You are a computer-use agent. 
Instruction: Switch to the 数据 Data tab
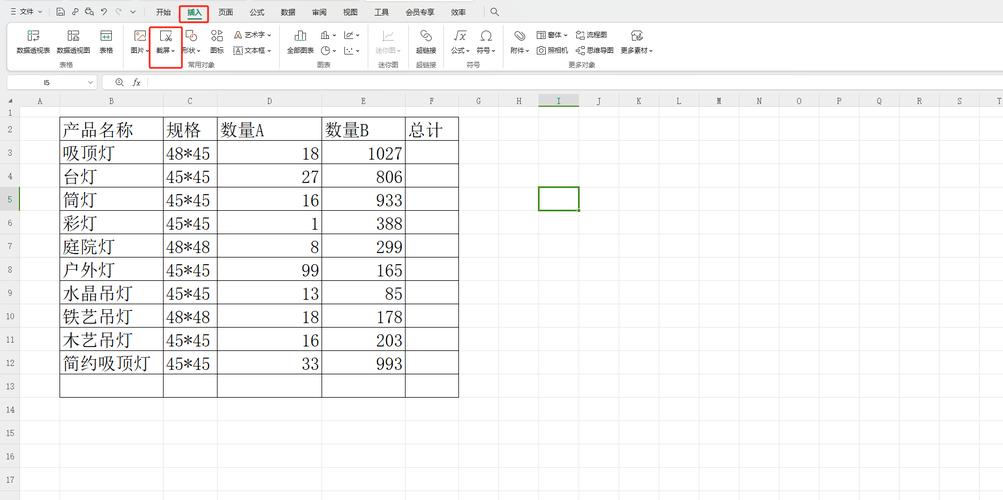[x=288, y=12]
